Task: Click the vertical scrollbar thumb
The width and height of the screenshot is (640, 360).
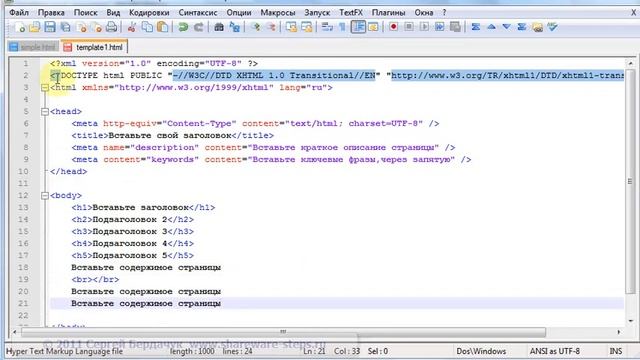Action: click(630, 181)
